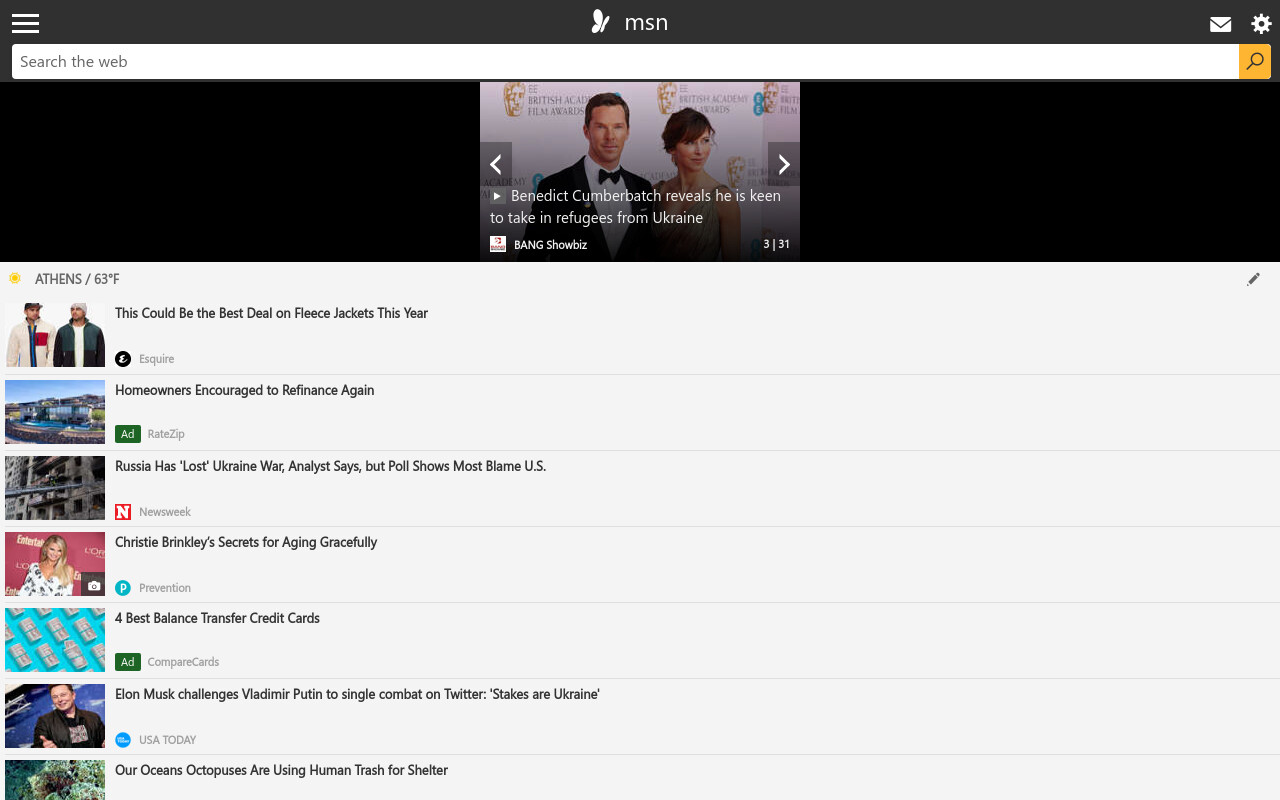Click the Prevention source name

pos(165,588)
